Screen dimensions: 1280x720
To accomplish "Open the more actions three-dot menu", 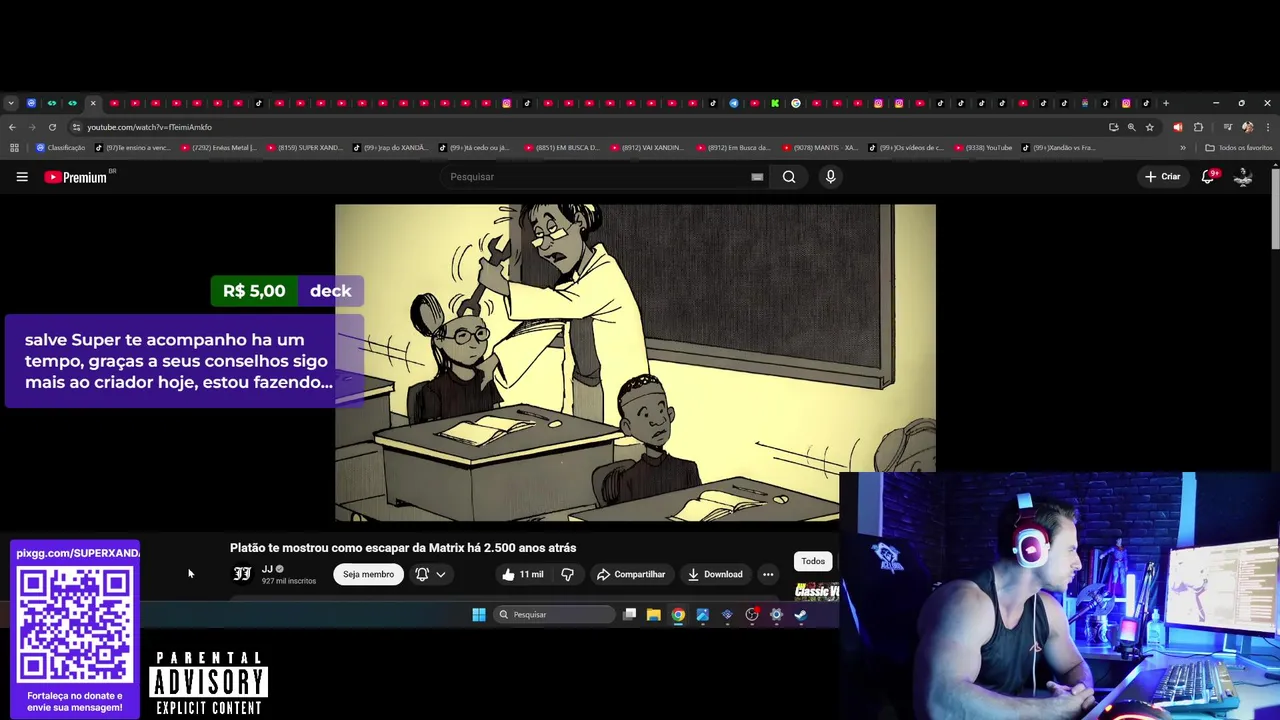I will click(768, 574).
